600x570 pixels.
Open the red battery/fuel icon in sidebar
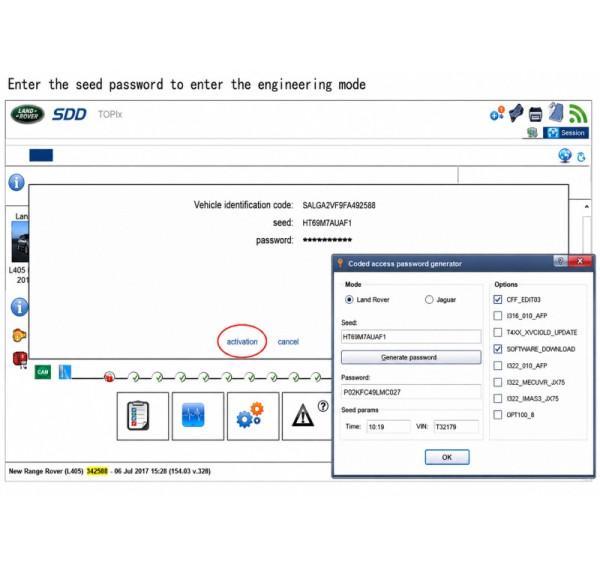(x=20, y=359)
